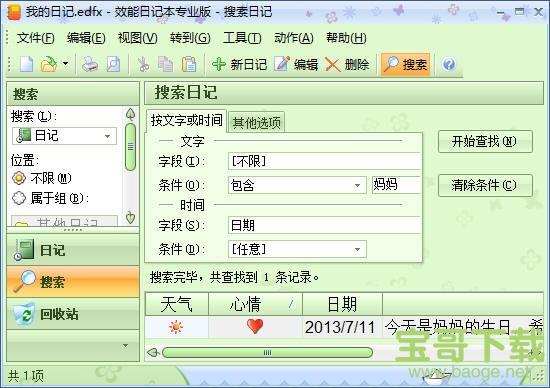Click the paste clipboard icon
This screenshot has height=388, width=550.
click(189, 65)
